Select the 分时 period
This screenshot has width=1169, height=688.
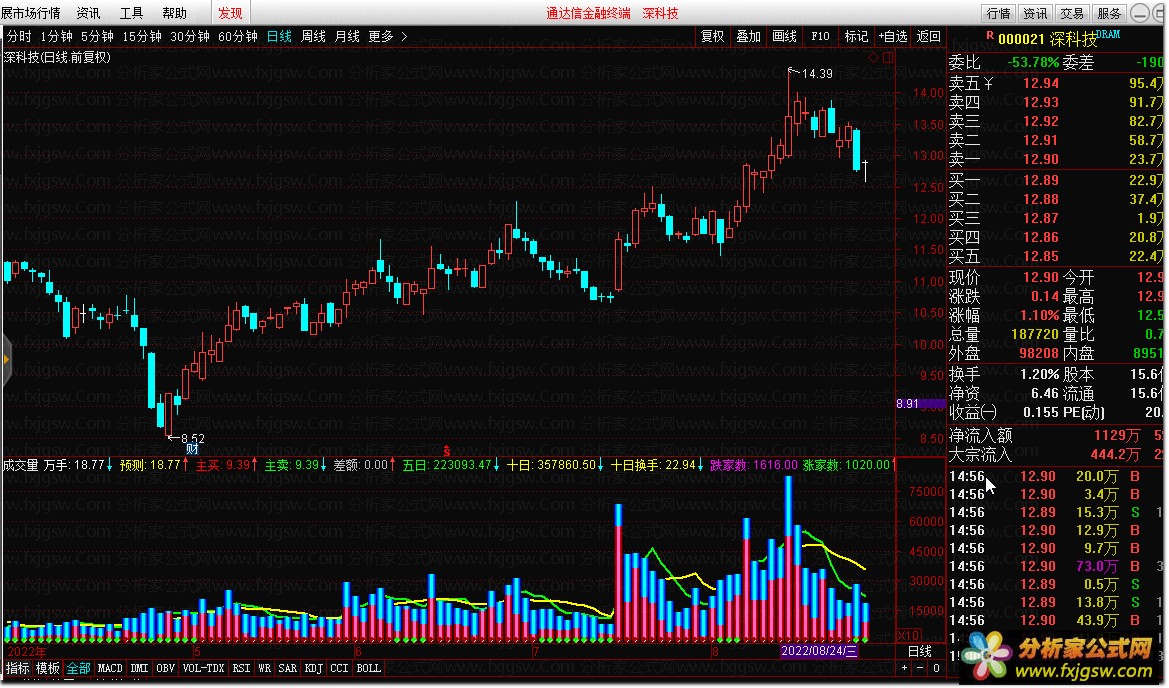click(19, 36)
